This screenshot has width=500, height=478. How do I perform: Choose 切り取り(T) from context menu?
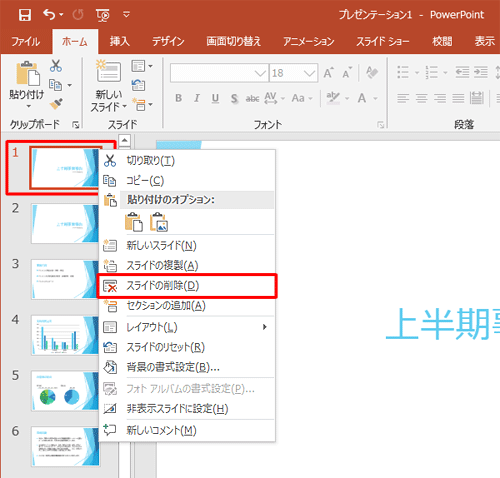pyautogui.click(x=187, y=161)
